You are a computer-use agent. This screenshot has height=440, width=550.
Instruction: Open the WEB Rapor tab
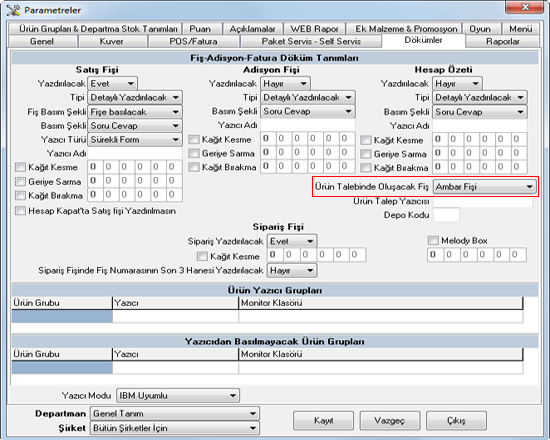coord(314,29)
